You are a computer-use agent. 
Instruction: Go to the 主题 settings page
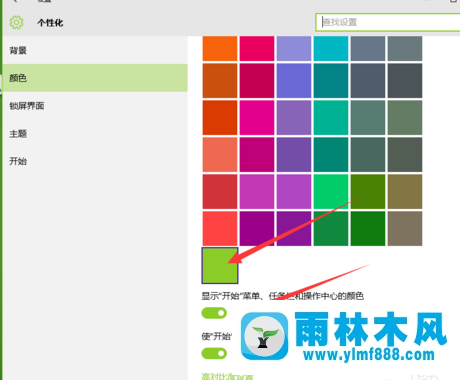tap(95, 134)
